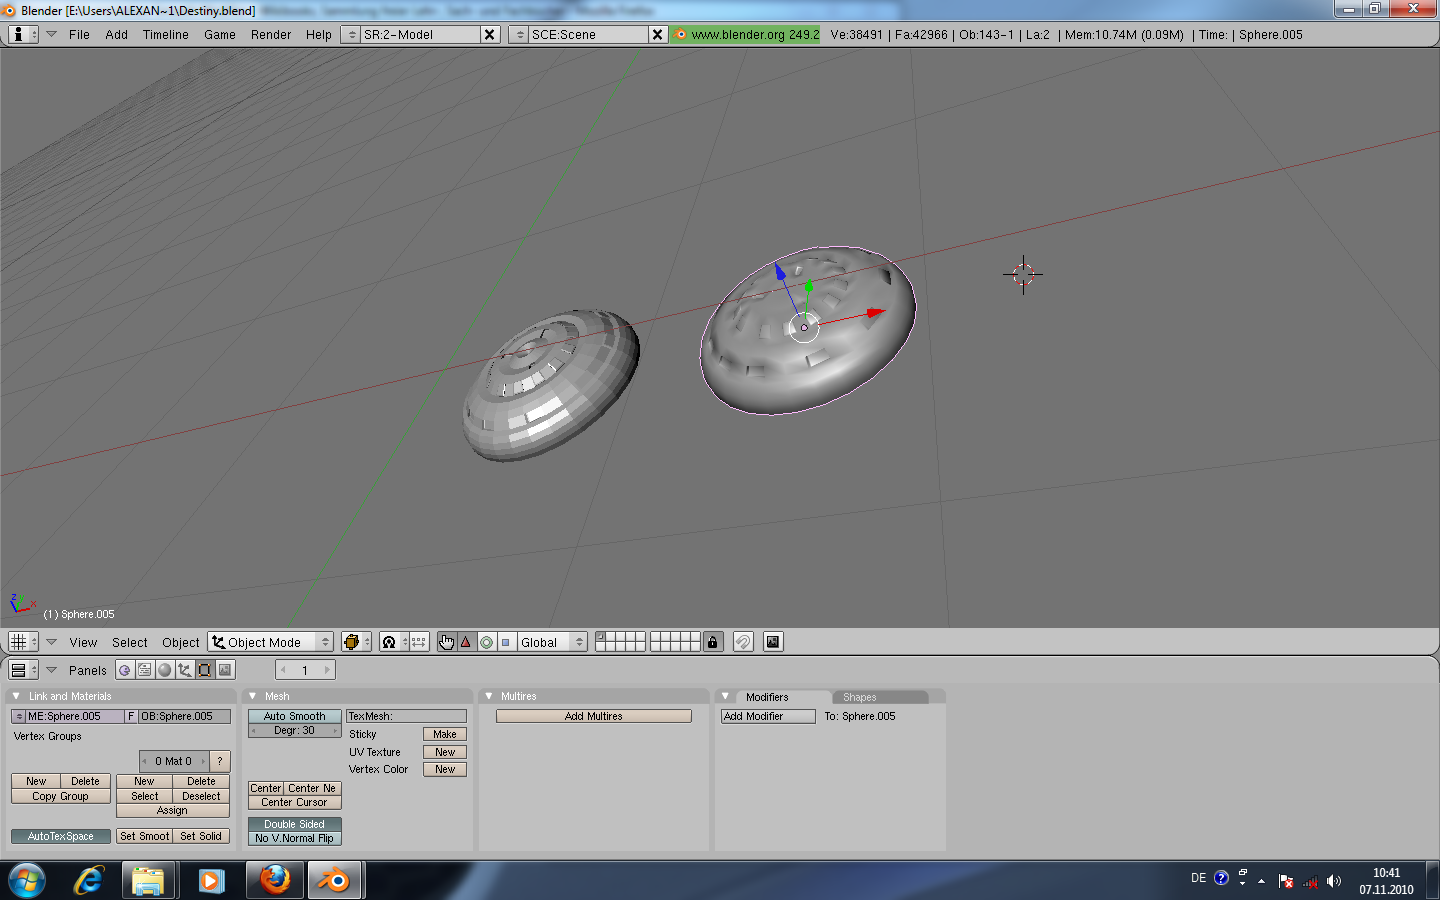Collapse the Link and Materials panel
Screen dimensions: 1440x900
(16, 696)
